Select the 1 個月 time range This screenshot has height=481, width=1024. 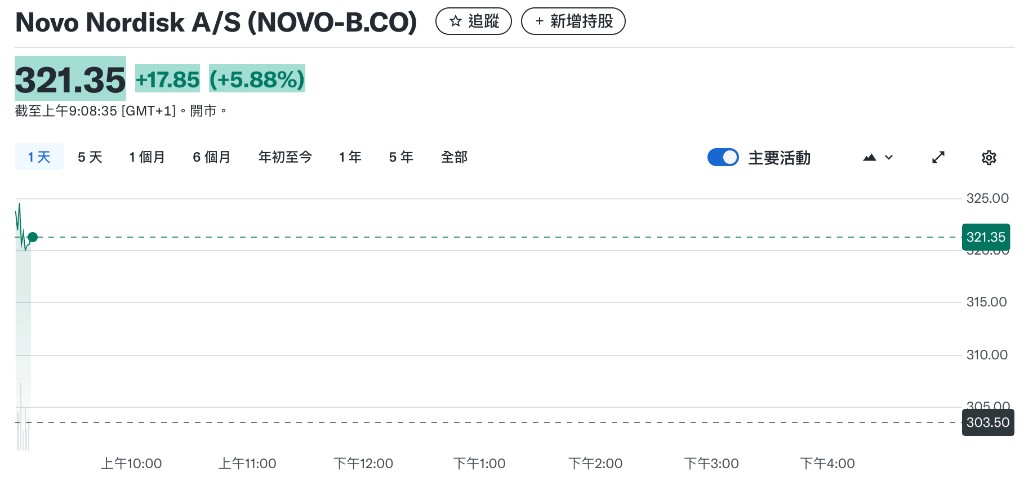pyautogui.click(x=147, y=157)
